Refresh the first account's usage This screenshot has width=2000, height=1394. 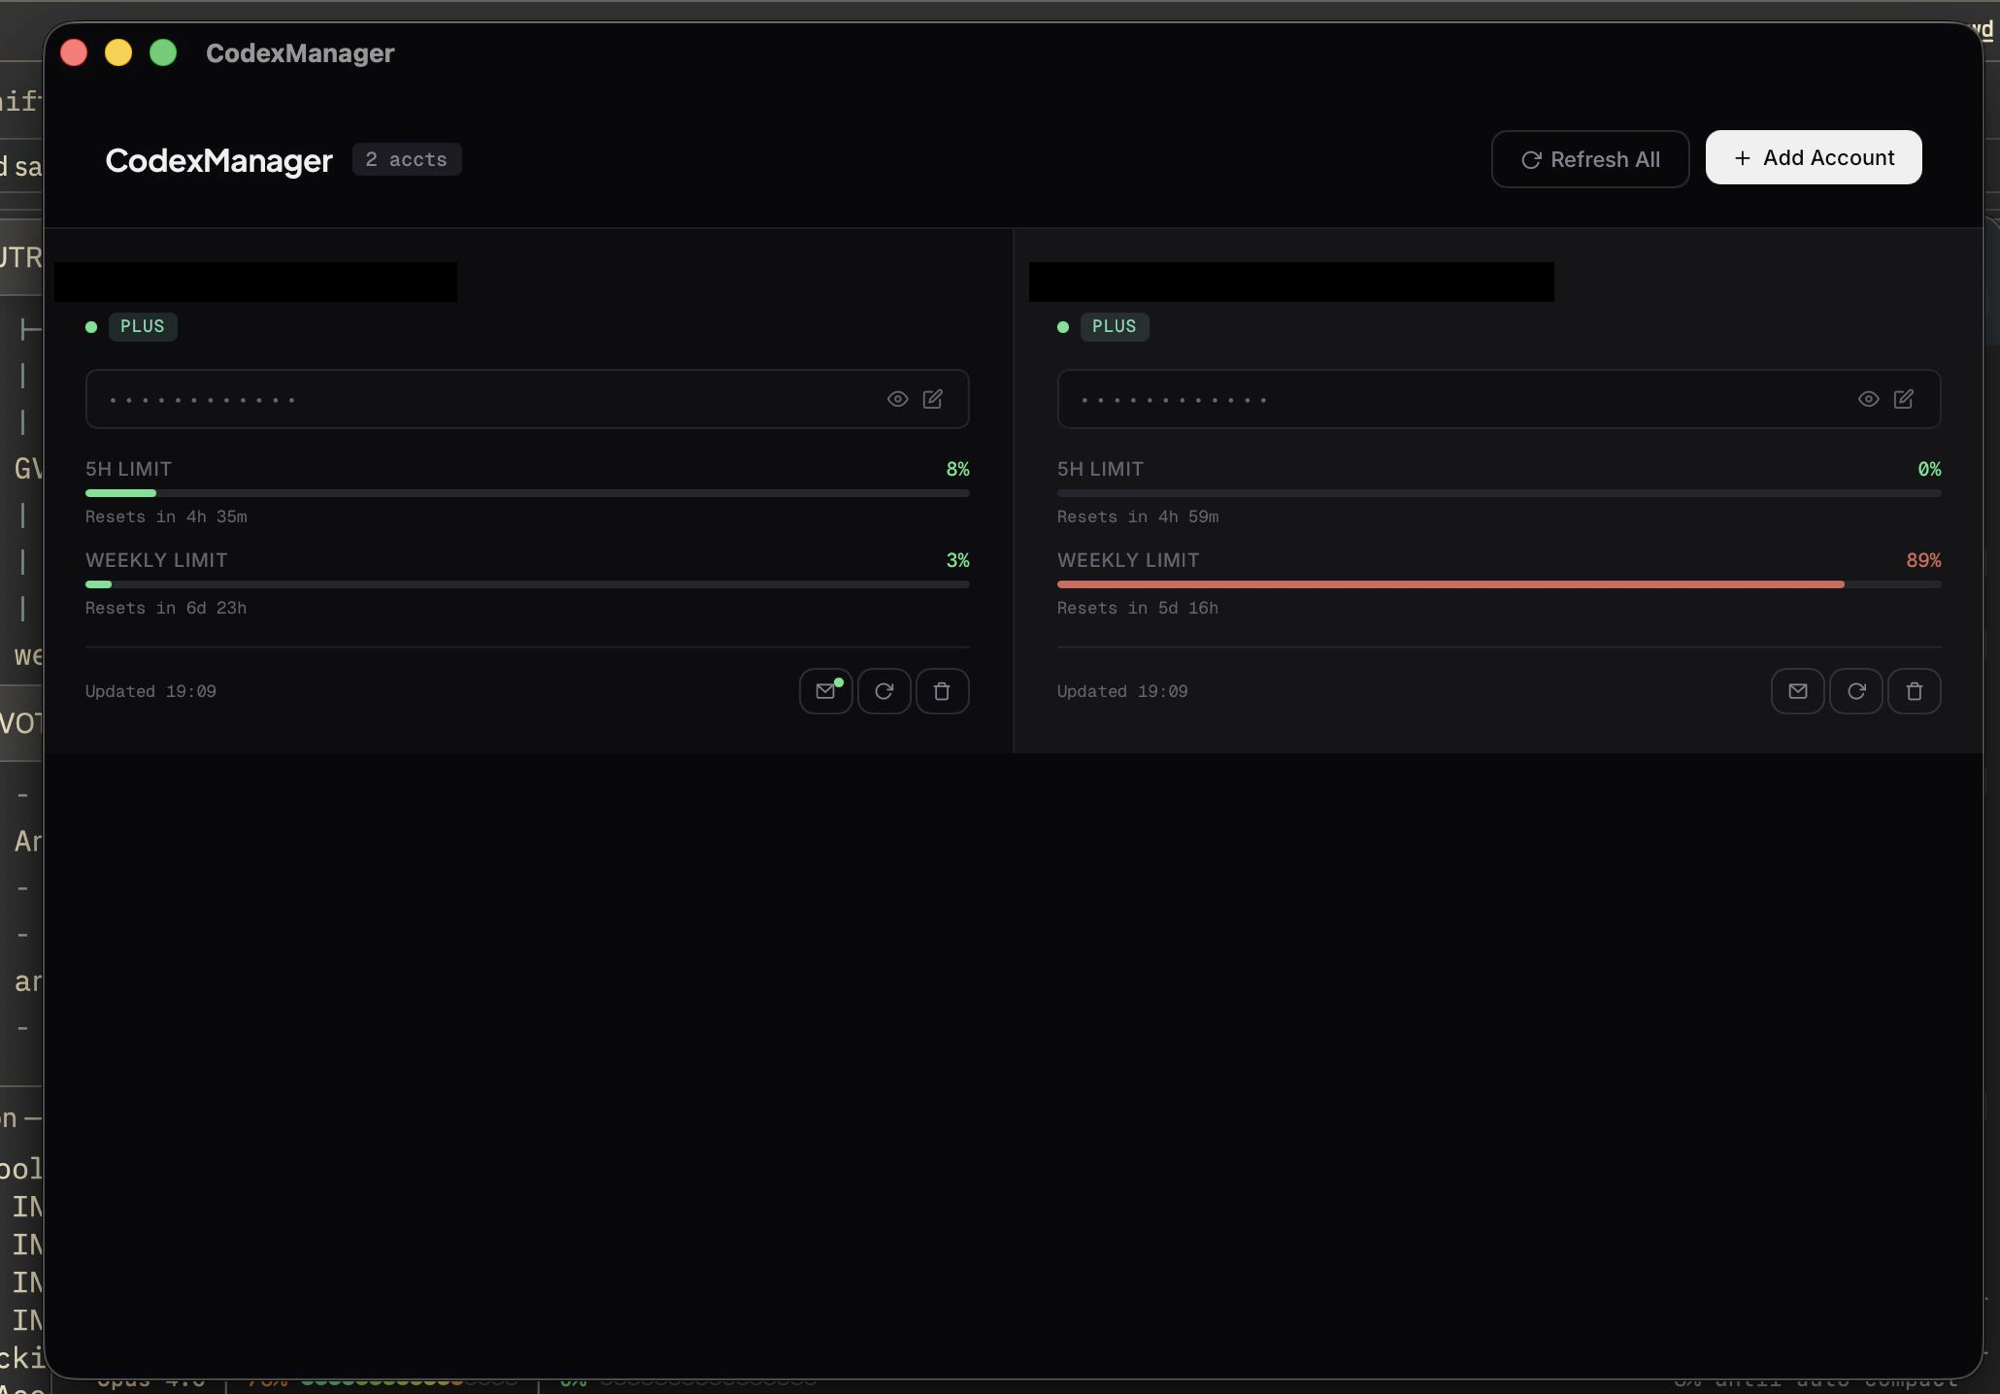pyautogui.click(x=884, y=691)
